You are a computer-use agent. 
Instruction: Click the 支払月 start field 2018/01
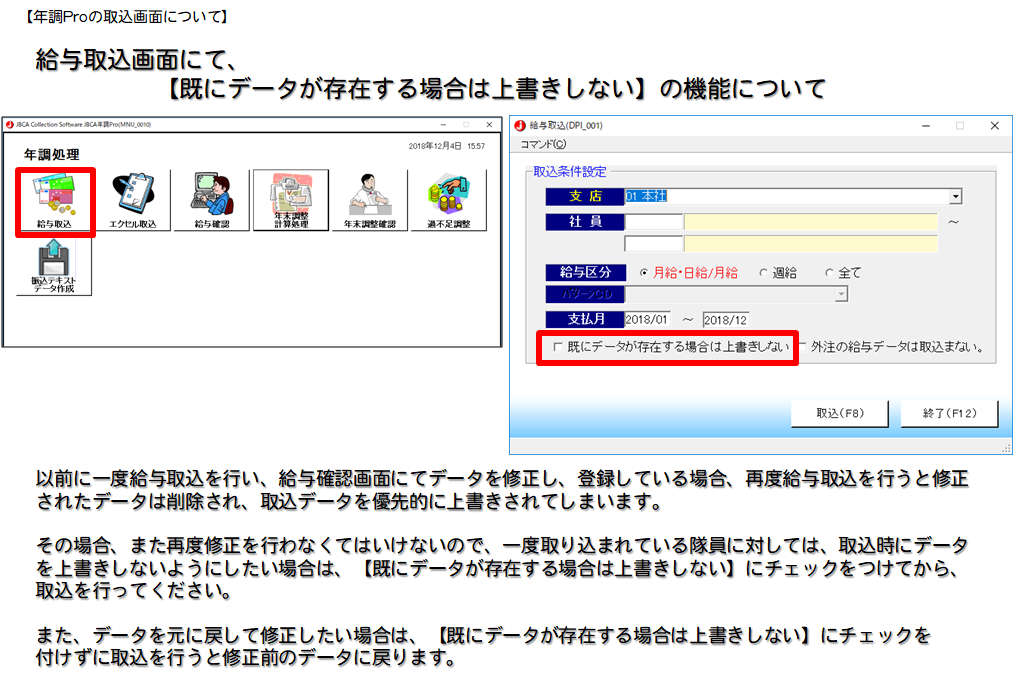[646, 320]
